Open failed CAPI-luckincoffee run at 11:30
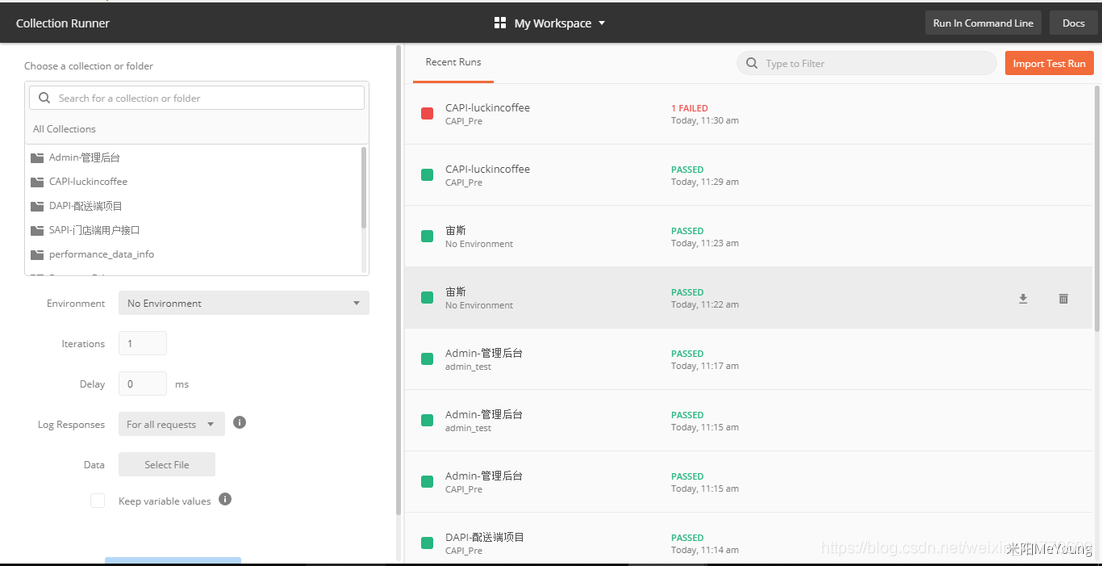 748,114
